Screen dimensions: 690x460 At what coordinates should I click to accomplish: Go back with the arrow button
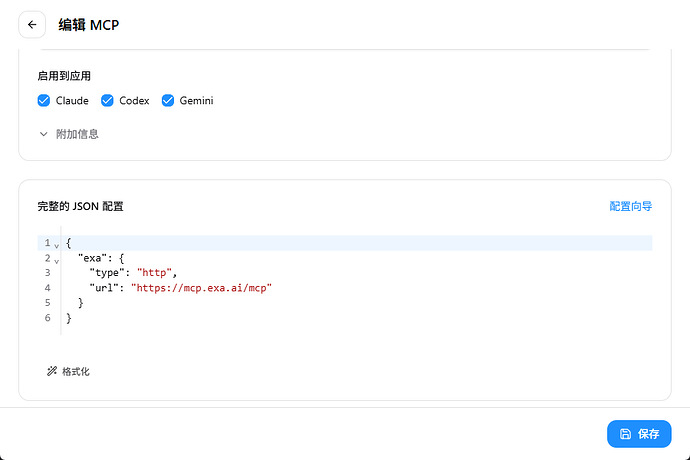(32, 25)
